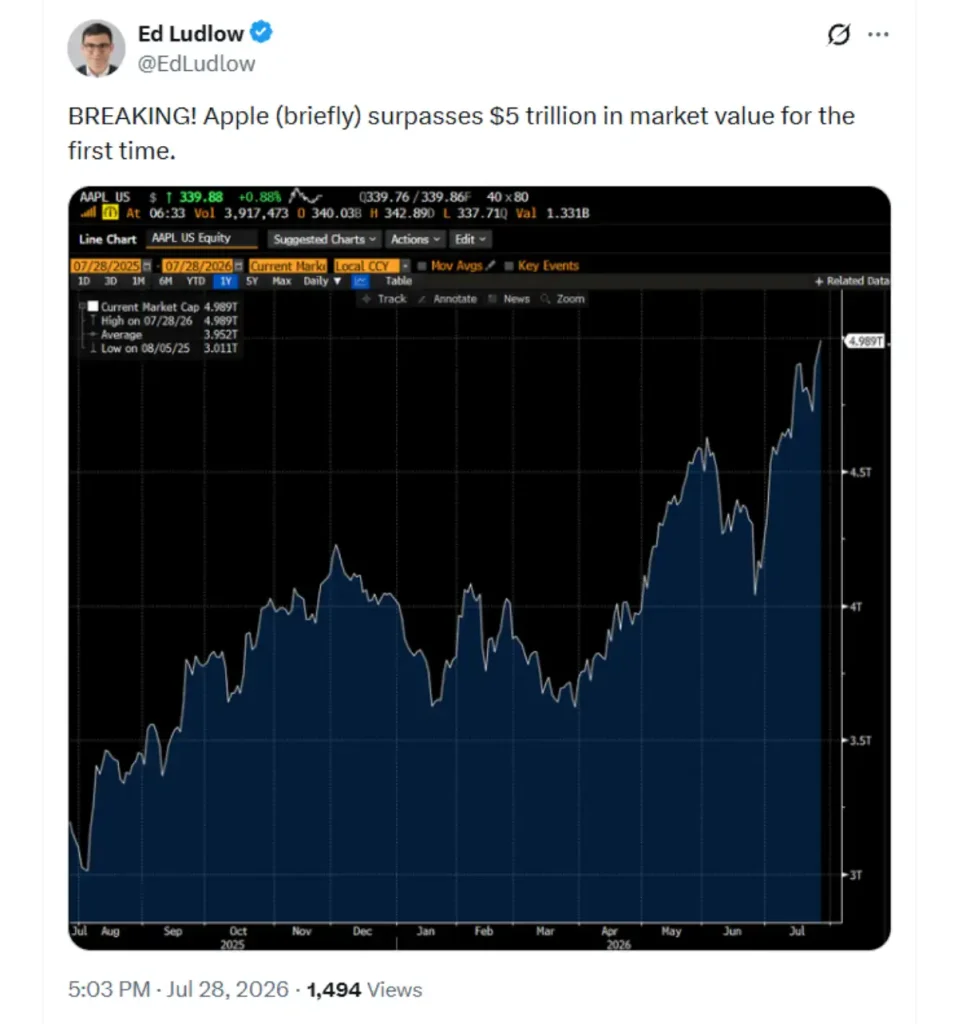Toggle the Mov Avgs checkbox
The height and width of the screenshot is (1024, 958).
pyautogui.click(x=422, y=266)
